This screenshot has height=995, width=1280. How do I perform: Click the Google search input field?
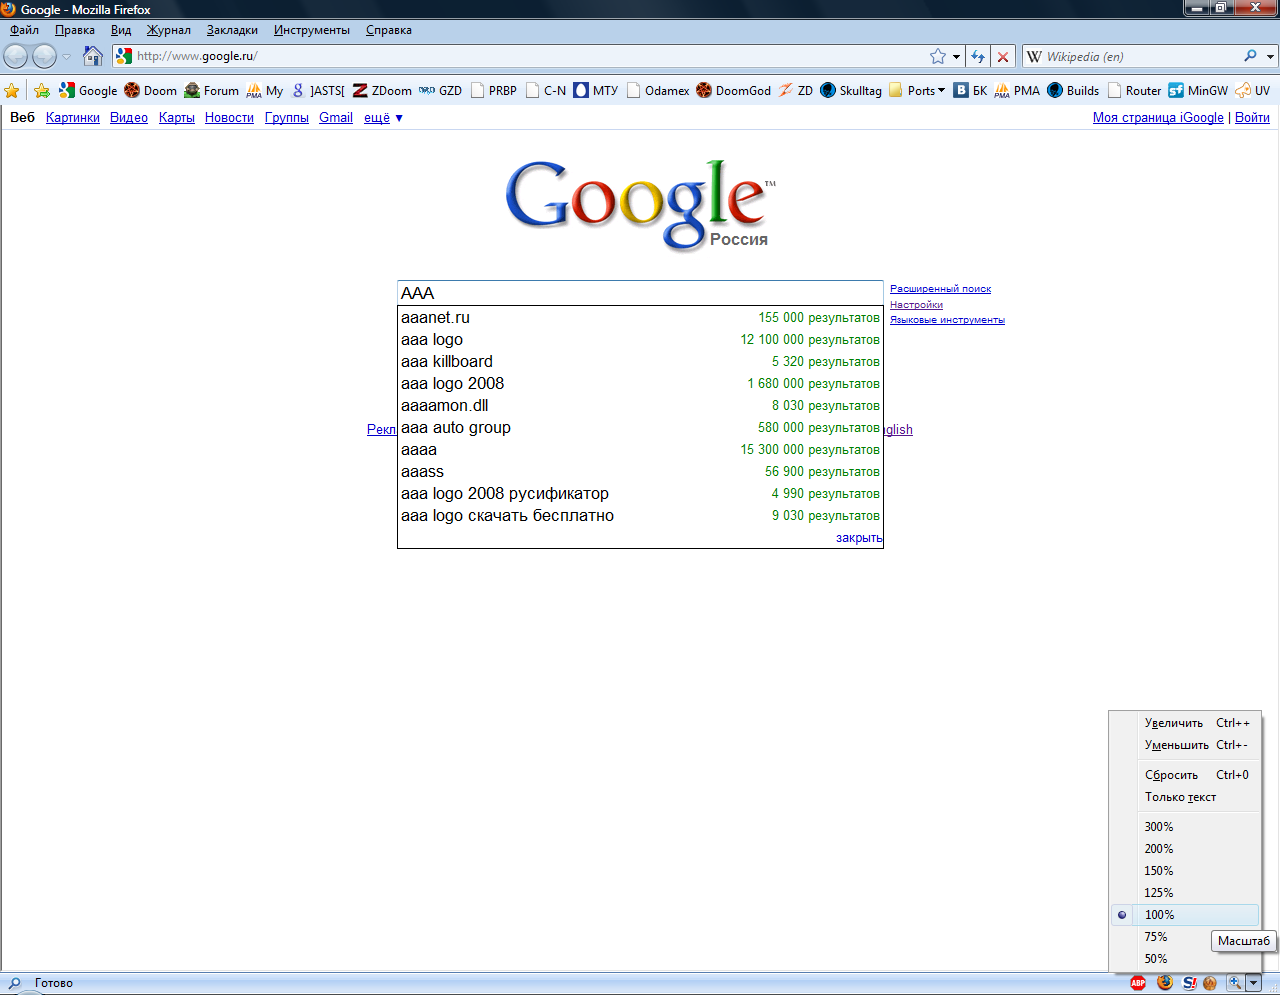pyautogui.click(x=640, y=293)
